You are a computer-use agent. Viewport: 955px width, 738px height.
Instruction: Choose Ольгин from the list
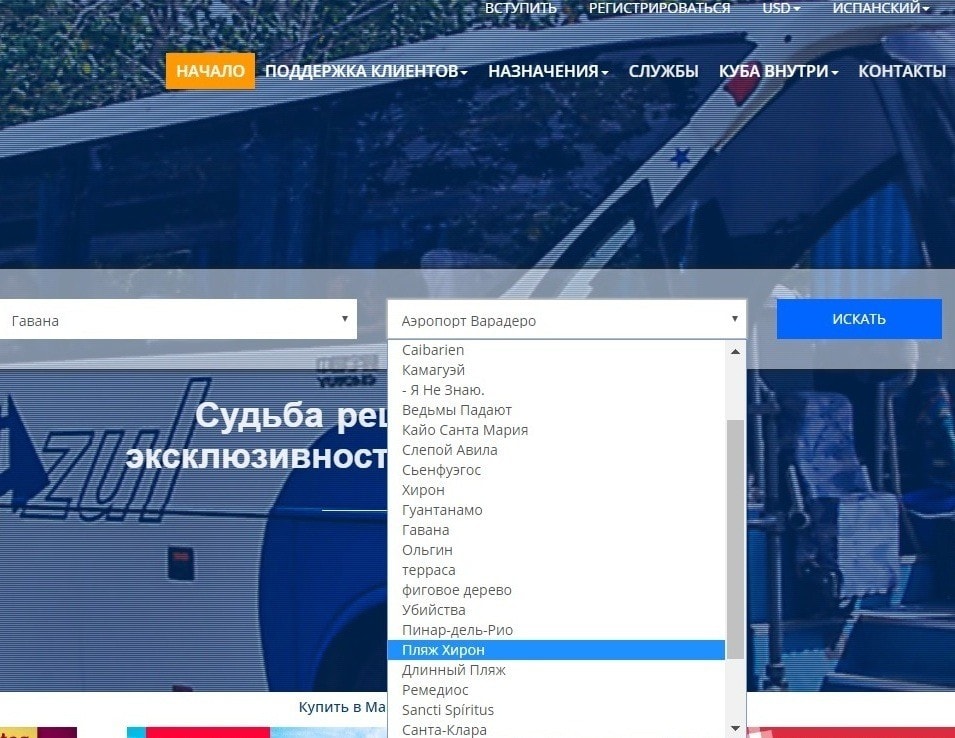(x=557, y=550)
